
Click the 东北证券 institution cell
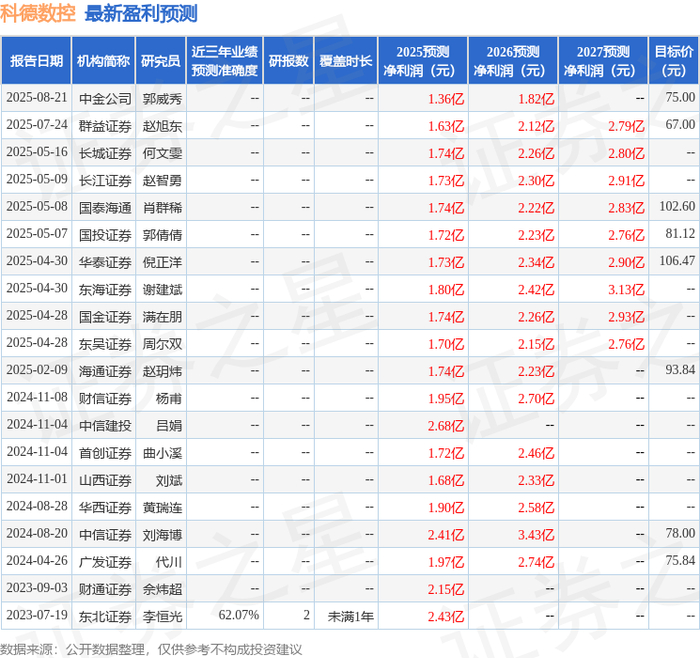[x=105, y=616]
